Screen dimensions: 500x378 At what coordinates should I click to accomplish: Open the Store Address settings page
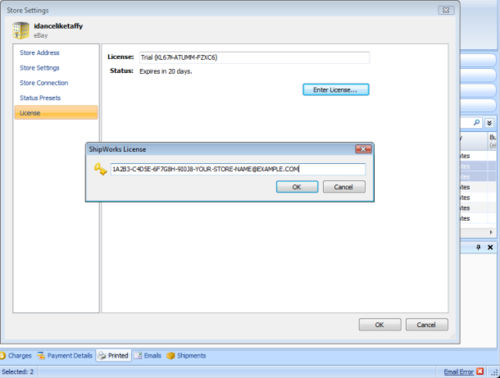[39, 53]
